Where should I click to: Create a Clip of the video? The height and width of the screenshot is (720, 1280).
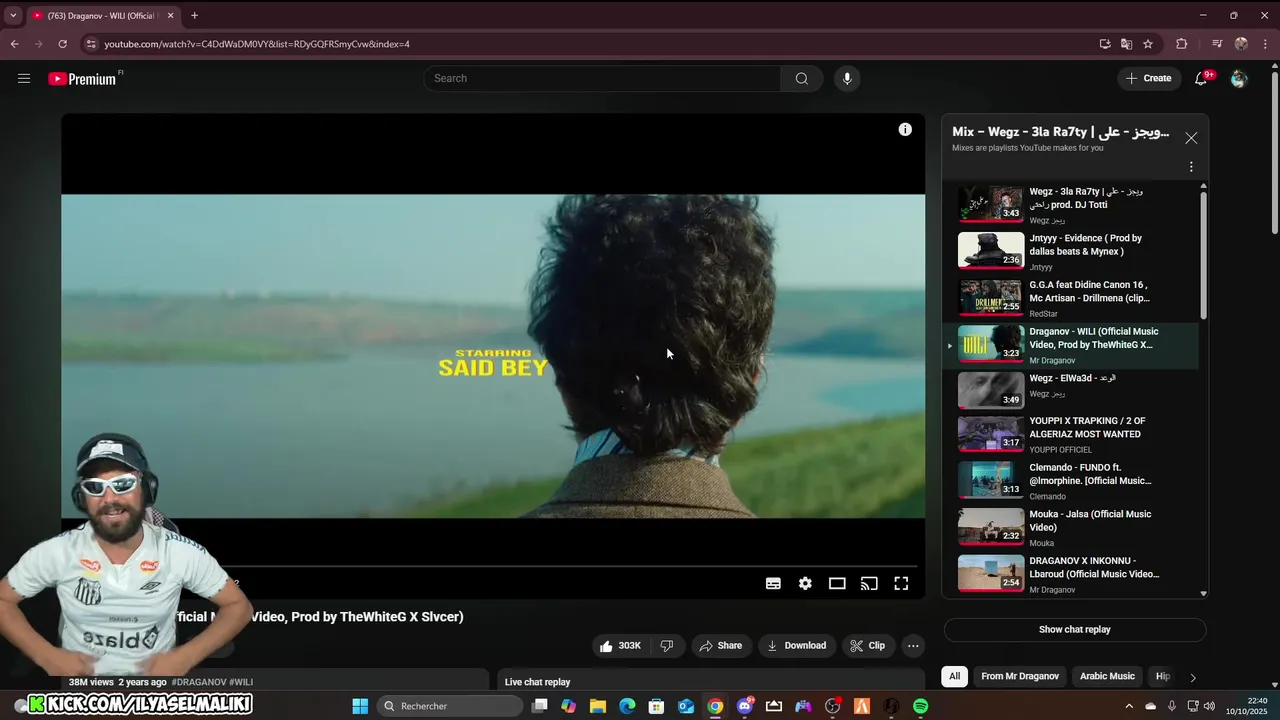(867, 646)
